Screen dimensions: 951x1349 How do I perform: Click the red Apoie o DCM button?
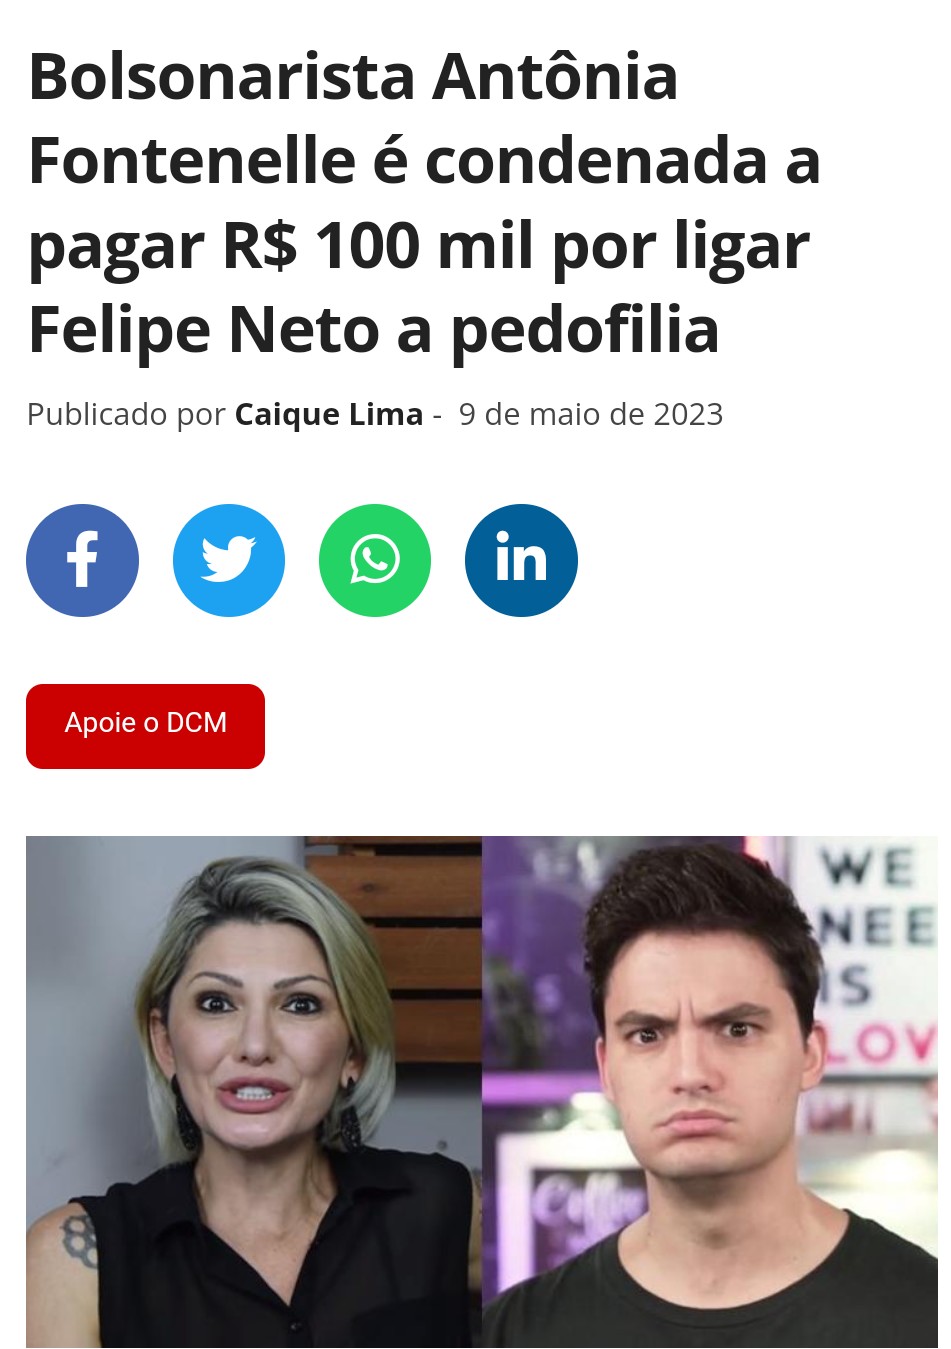(145, 726)
